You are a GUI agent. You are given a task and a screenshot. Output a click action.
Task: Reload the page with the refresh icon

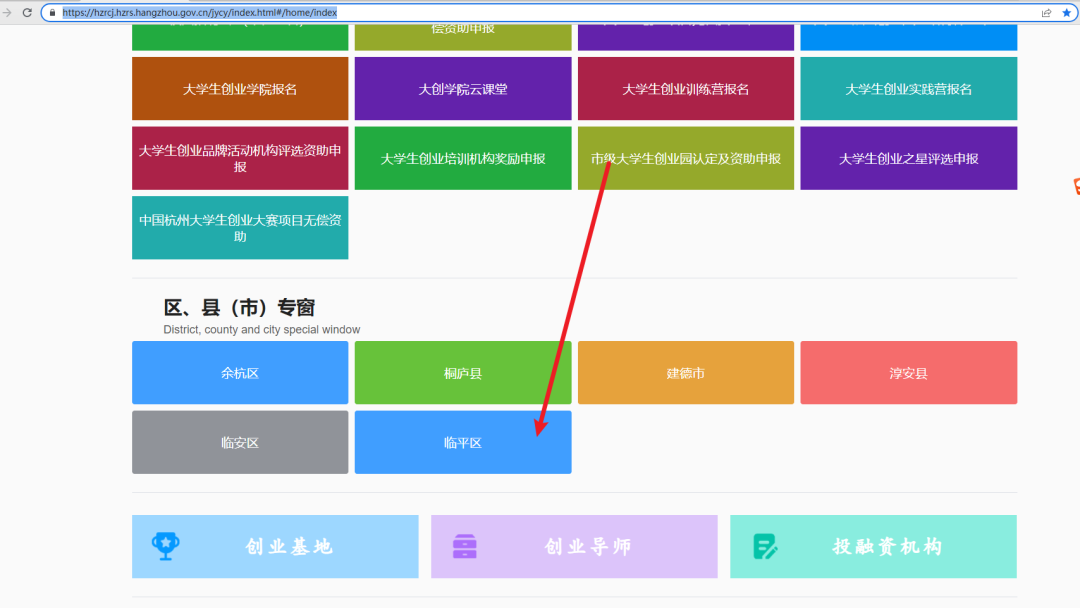pos(27,12)
